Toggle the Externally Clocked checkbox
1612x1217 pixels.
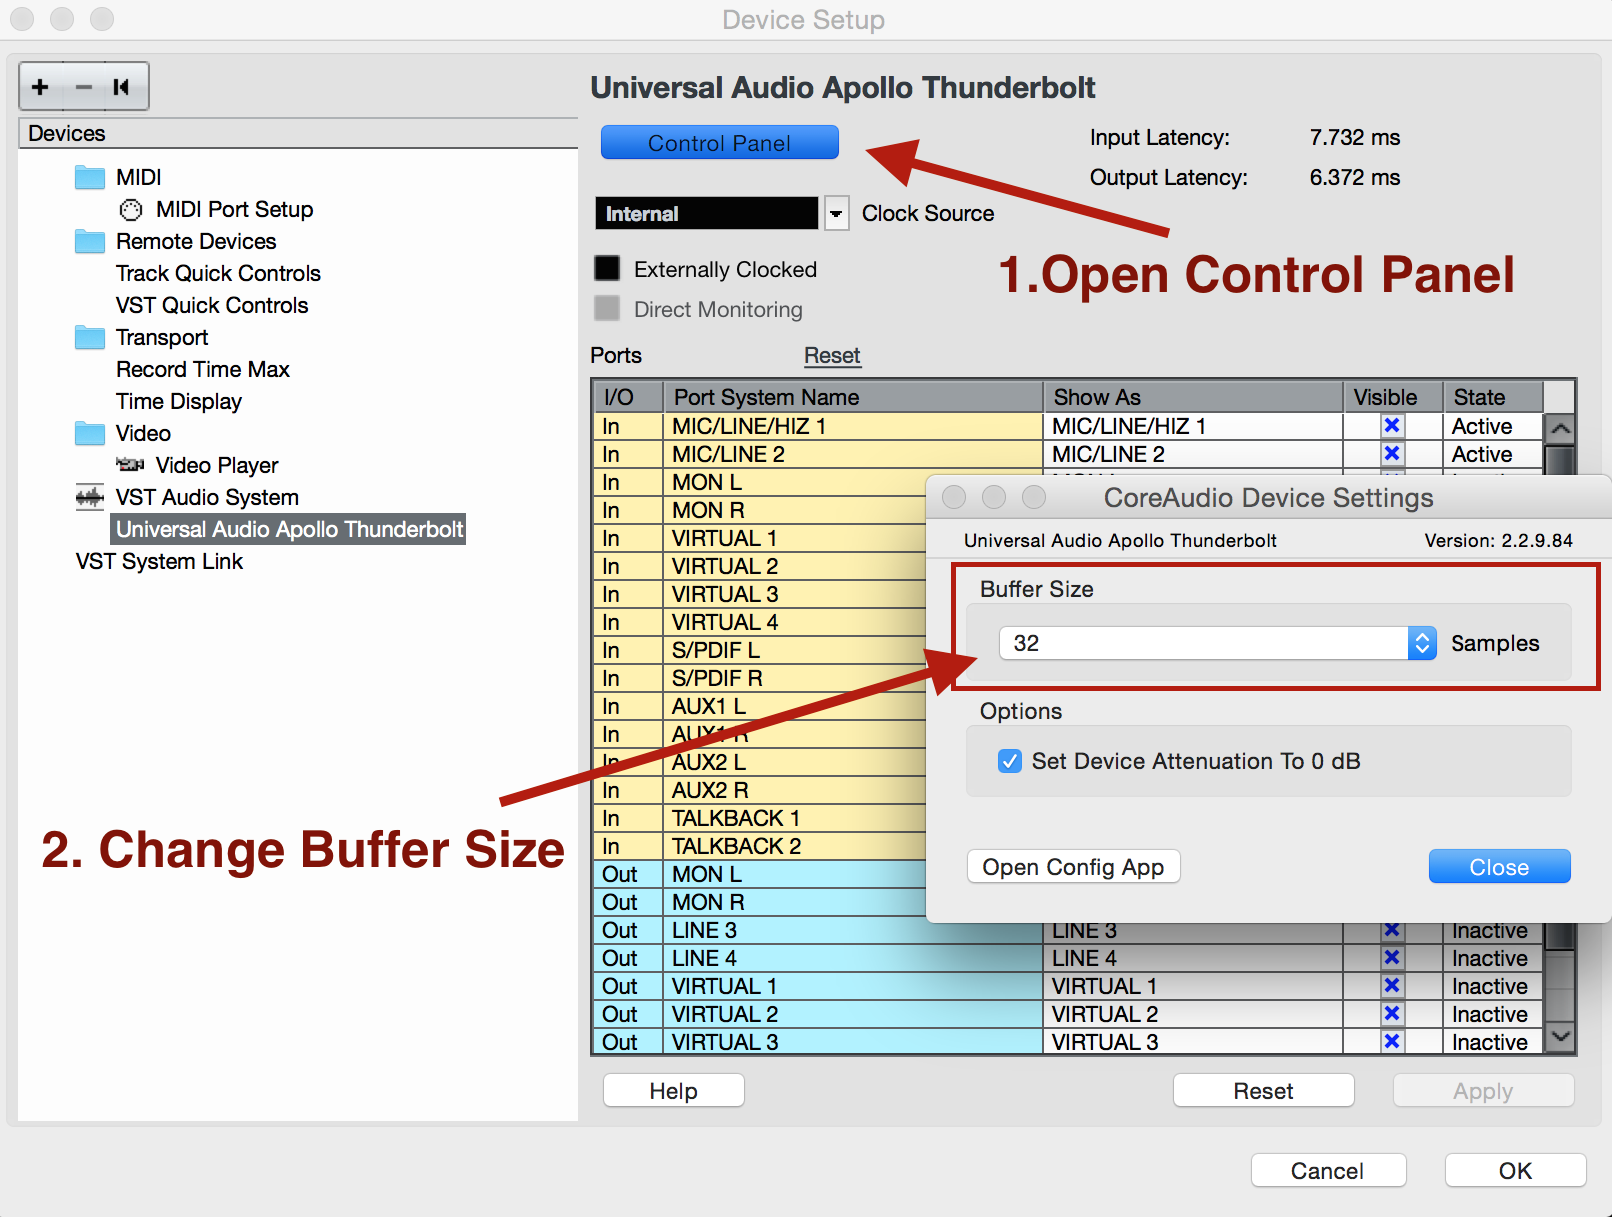(x=607, y=269)
